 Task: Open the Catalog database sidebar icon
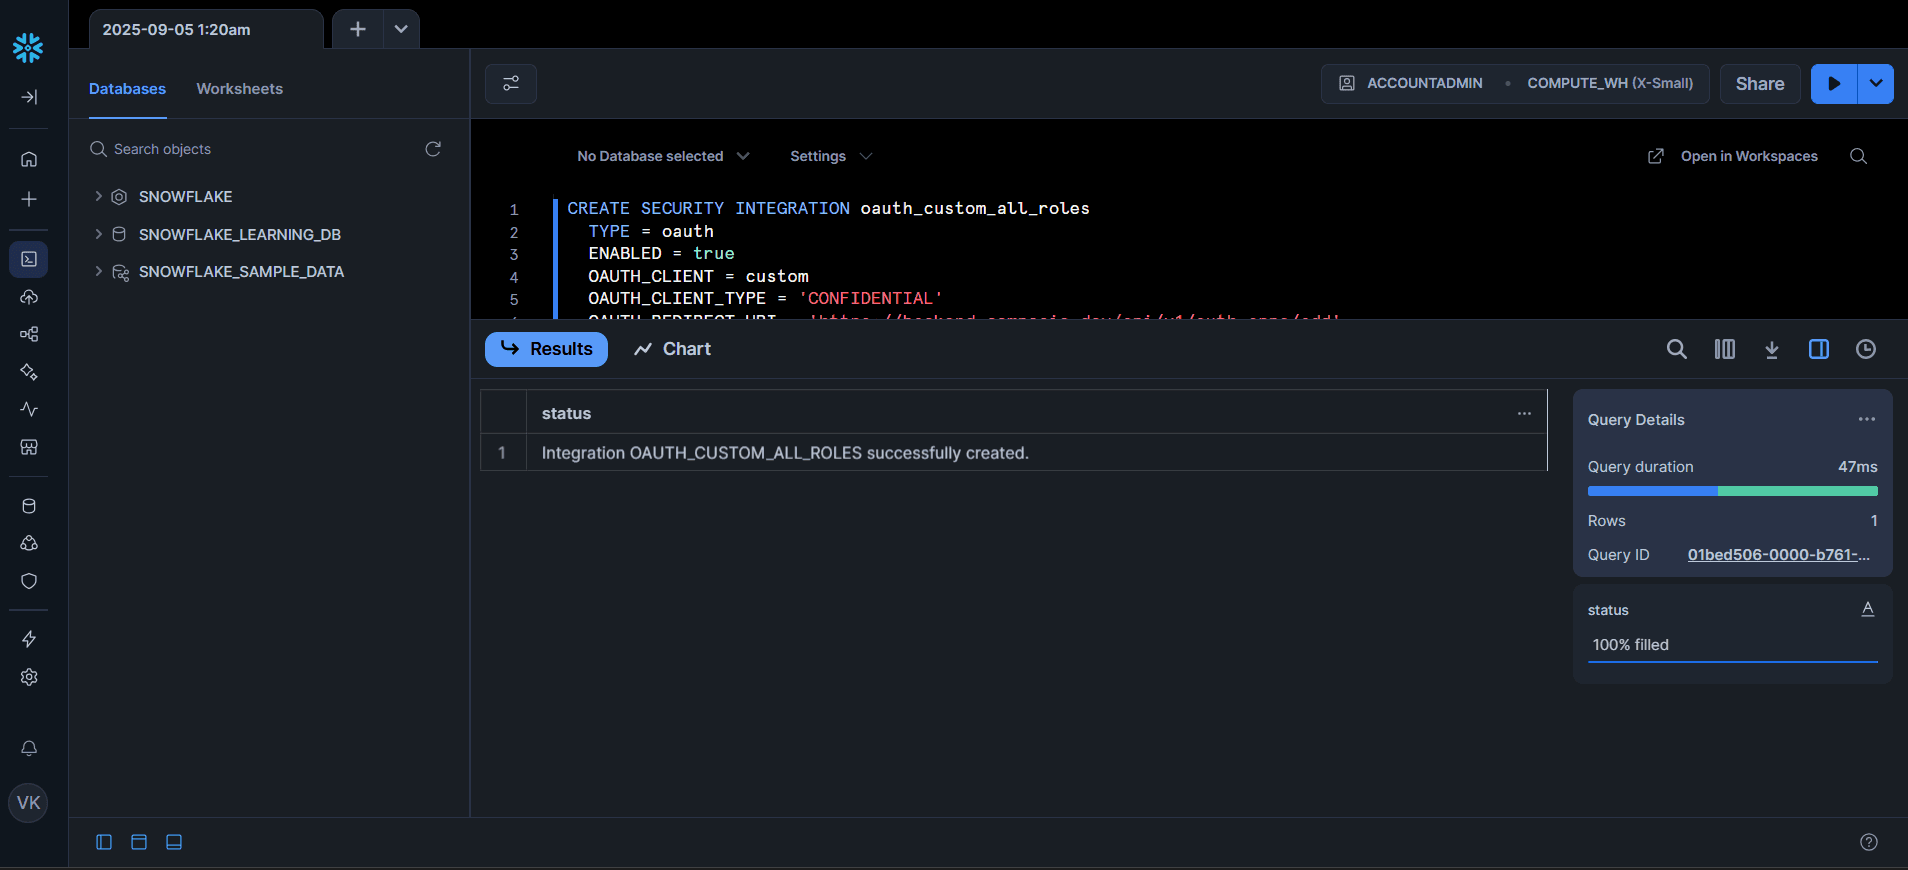[x=29, y=506]
